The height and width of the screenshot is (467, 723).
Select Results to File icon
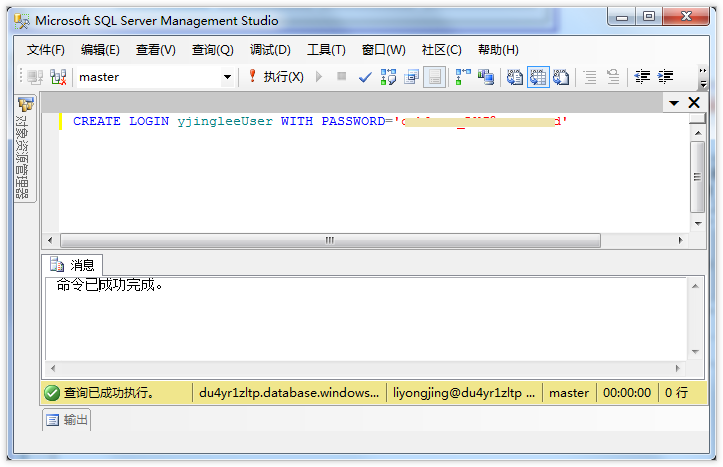pyautogui.click(x=561, y=77)
